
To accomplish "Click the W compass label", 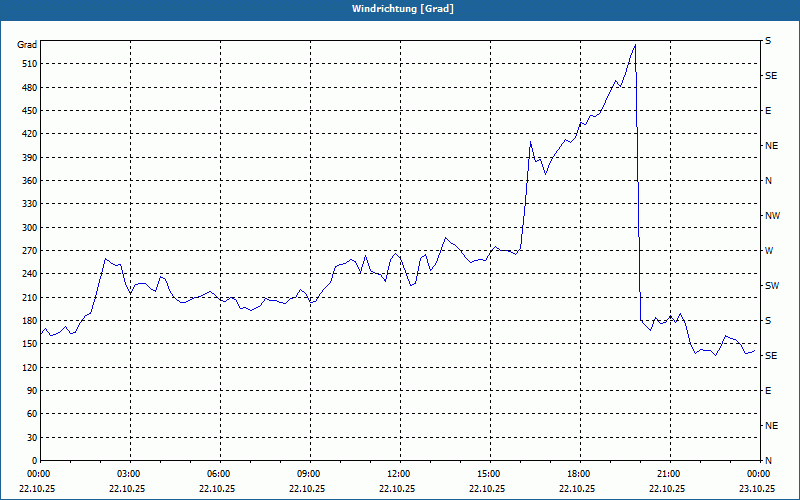I will click(769, 251).
